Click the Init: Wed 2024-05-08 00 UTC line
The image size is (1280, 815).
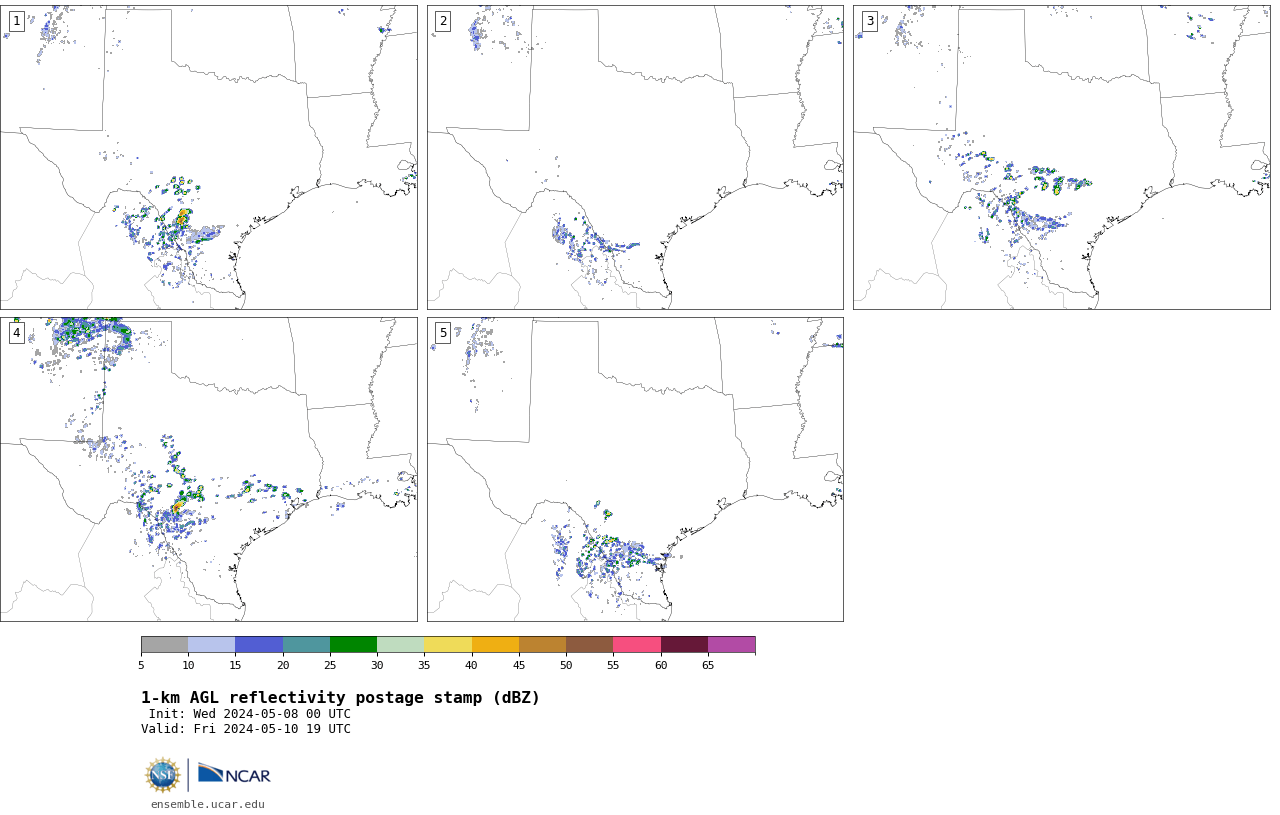(250, 714)
